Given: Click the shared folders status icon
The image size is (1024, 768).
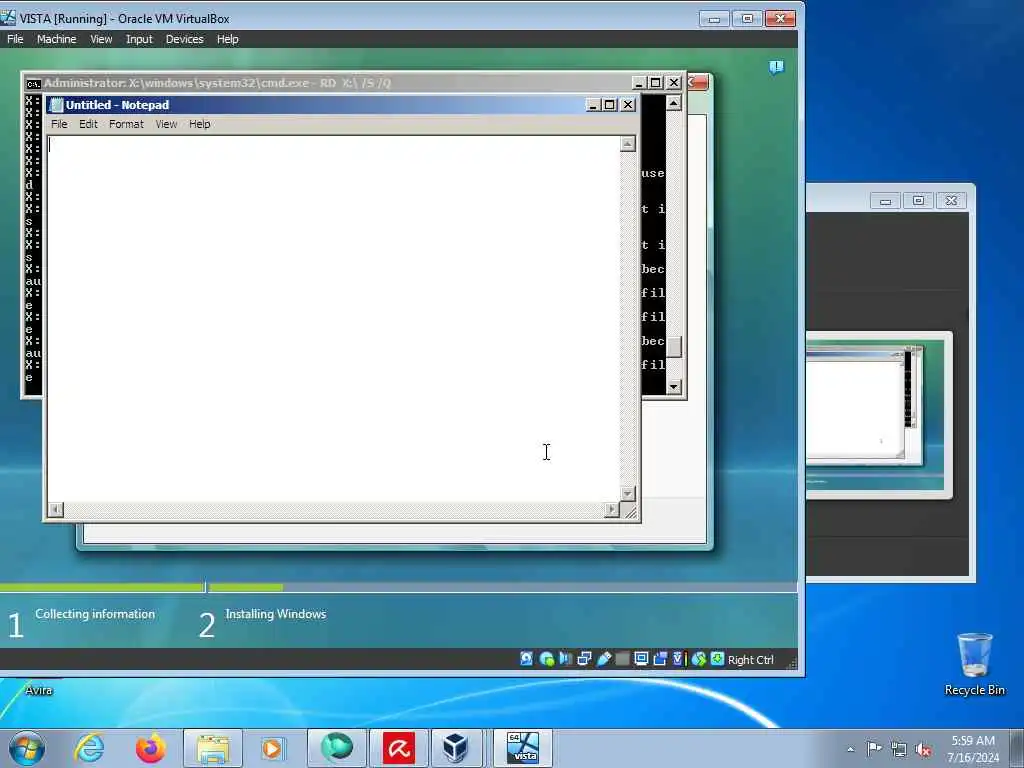Looking at the screenshot, I should [622, 659].
